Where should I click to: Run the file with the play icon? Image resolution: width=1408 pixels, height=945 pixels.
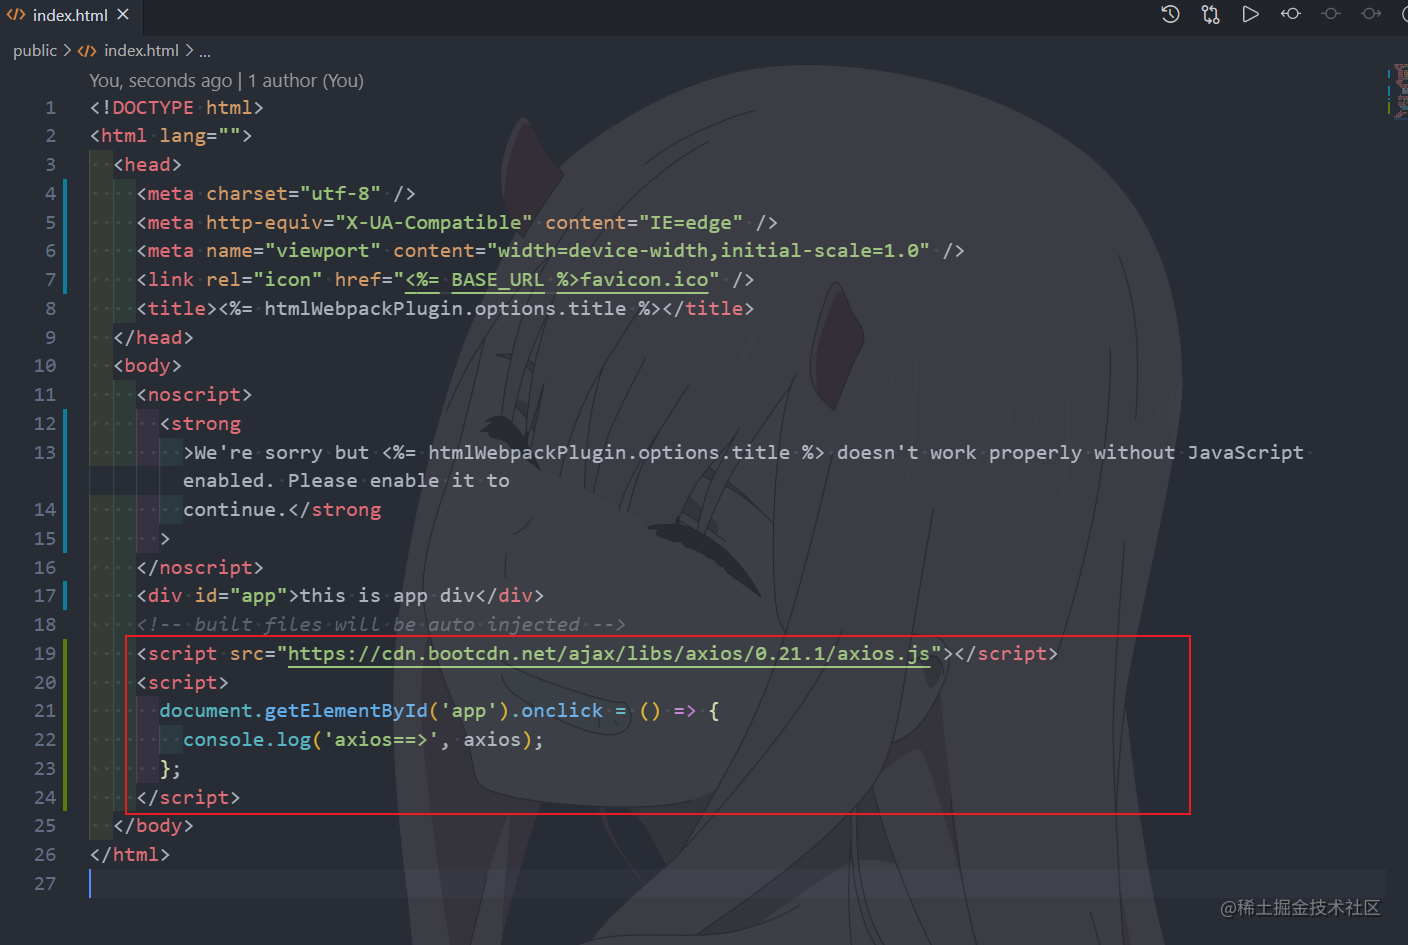point(1250,14)
